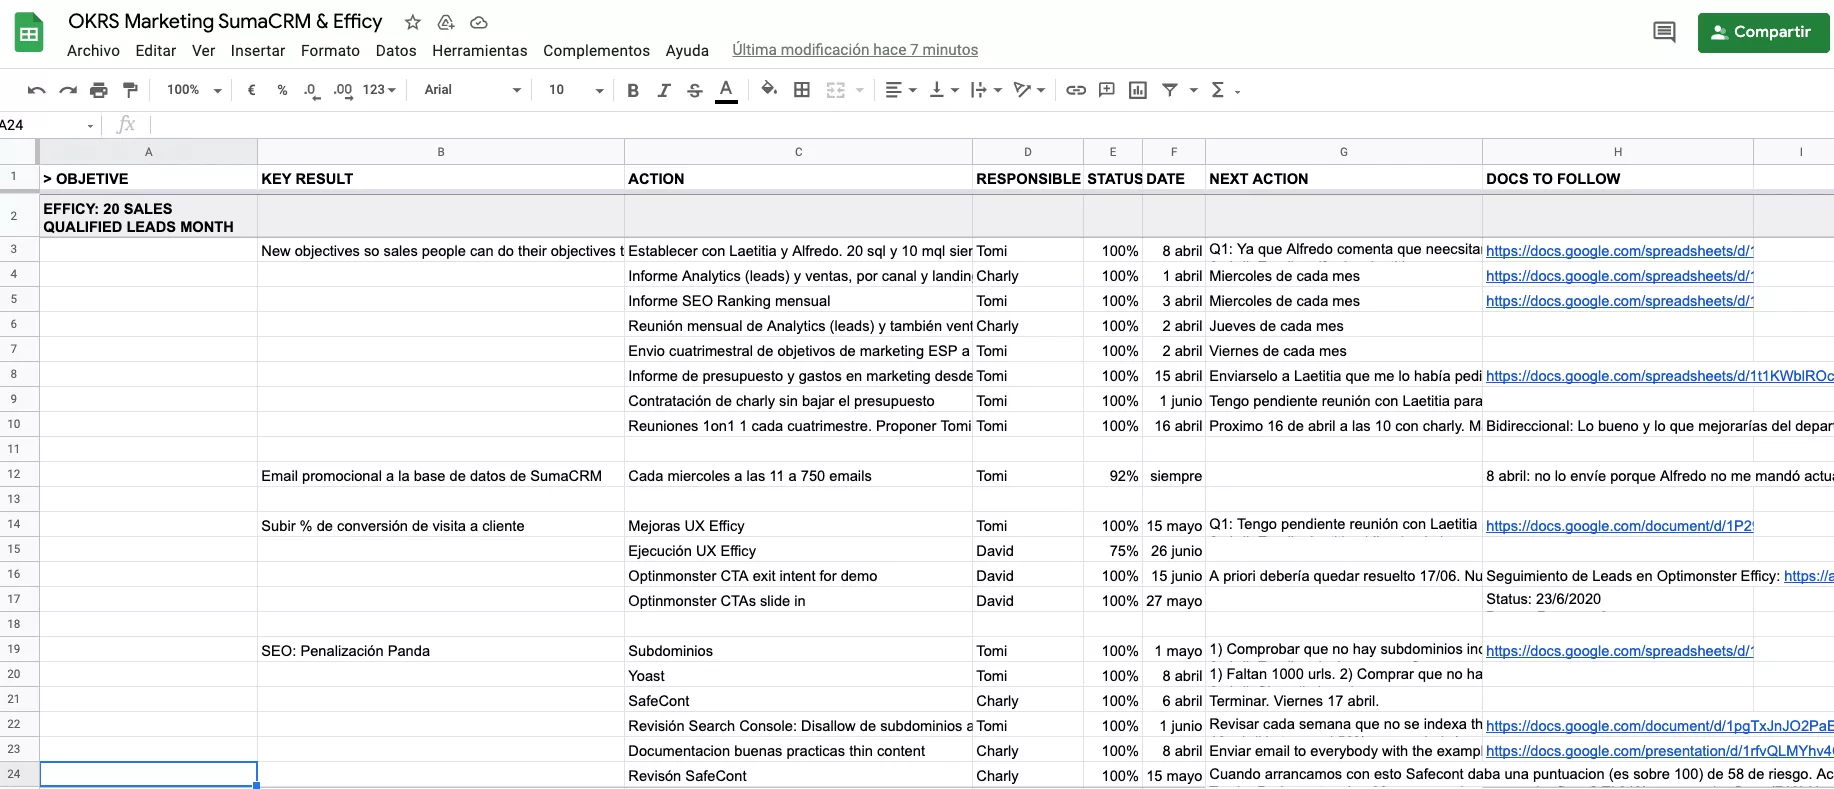Select 'EFFICY: 20 SALES QUALIFIED LEADS MONTH' cell
Viewport: 1834px width, 789px height.
click(x=148, y=217)
